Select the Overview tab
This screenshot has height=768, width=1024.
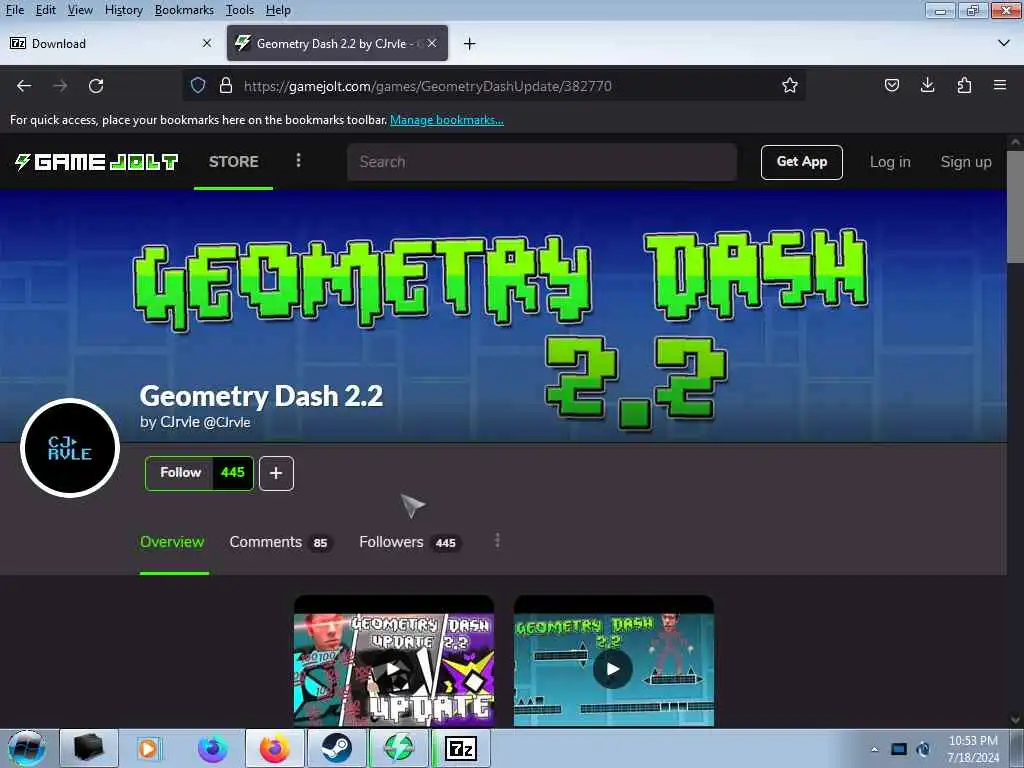click(x=172, y=542)
